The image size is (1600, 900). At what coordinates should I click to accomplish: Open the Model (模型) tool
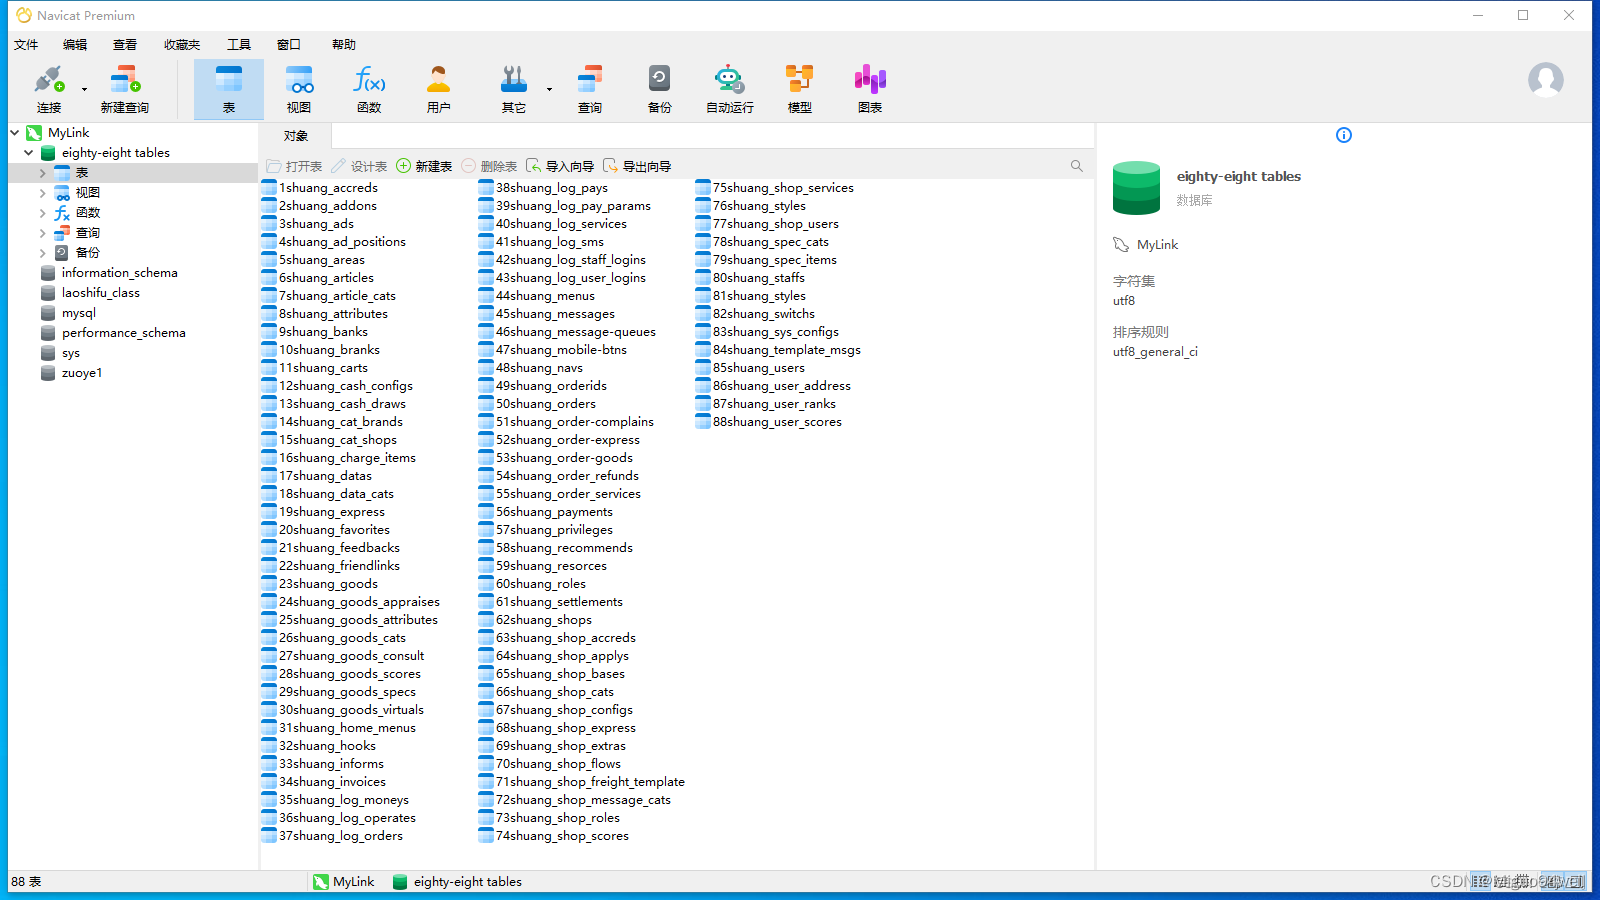pos(800,89)
